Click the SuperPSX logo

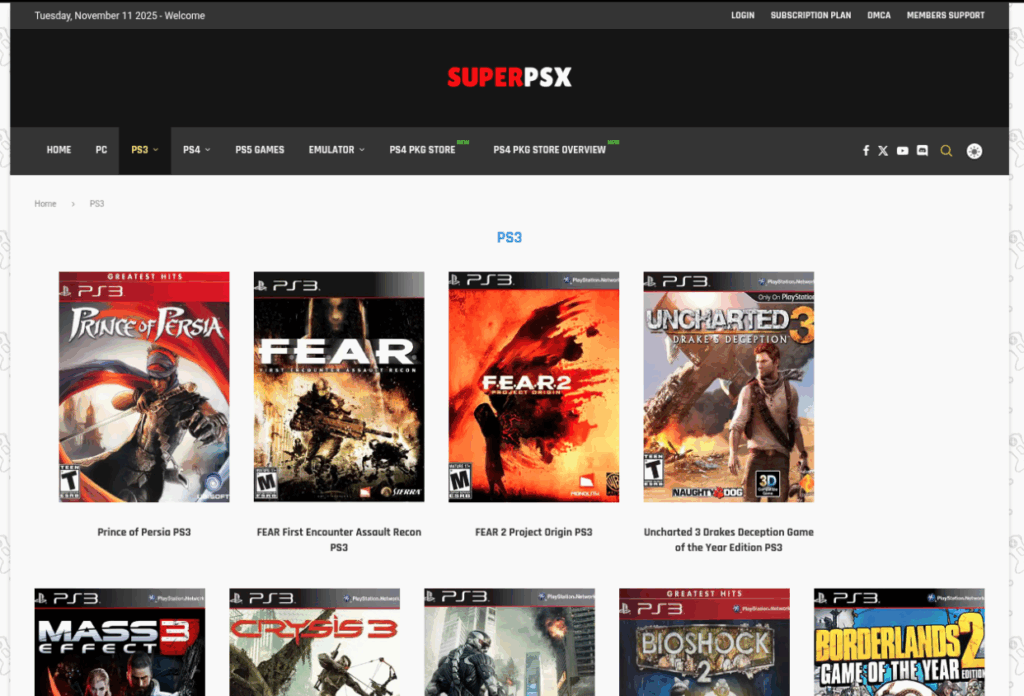coord(509,77)
